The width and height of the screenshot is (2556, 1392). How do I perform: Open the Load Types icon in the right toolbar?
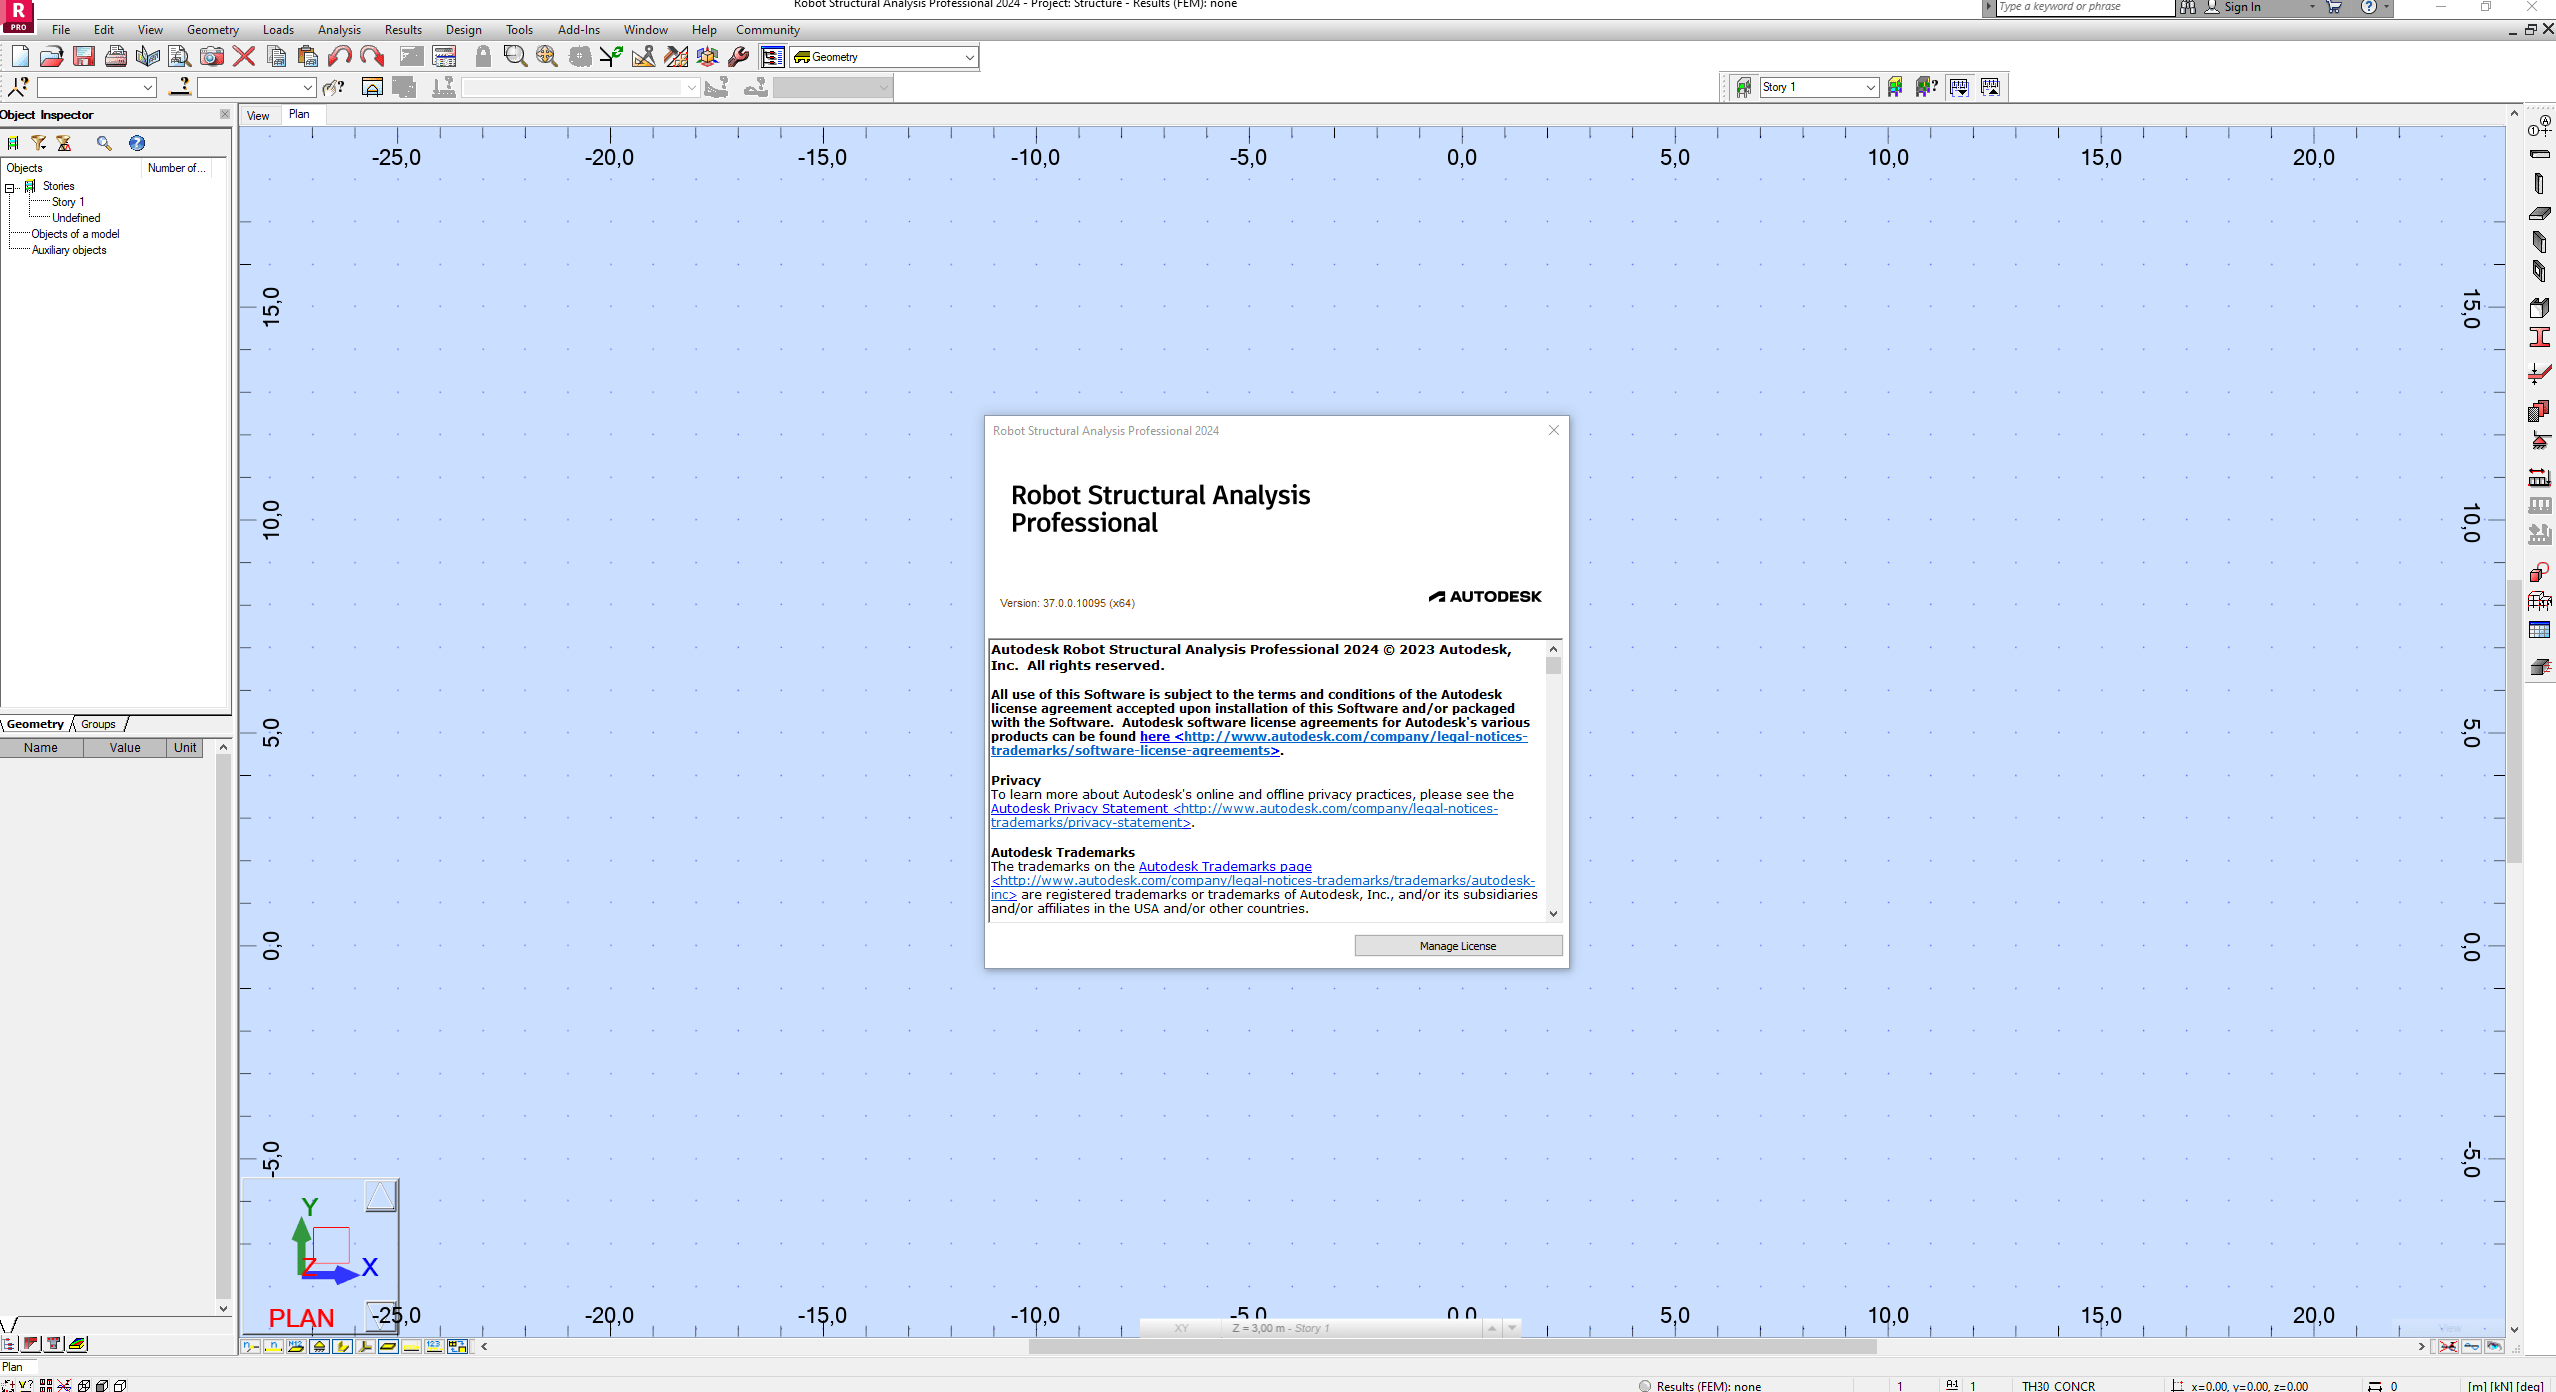point(2539,477)
